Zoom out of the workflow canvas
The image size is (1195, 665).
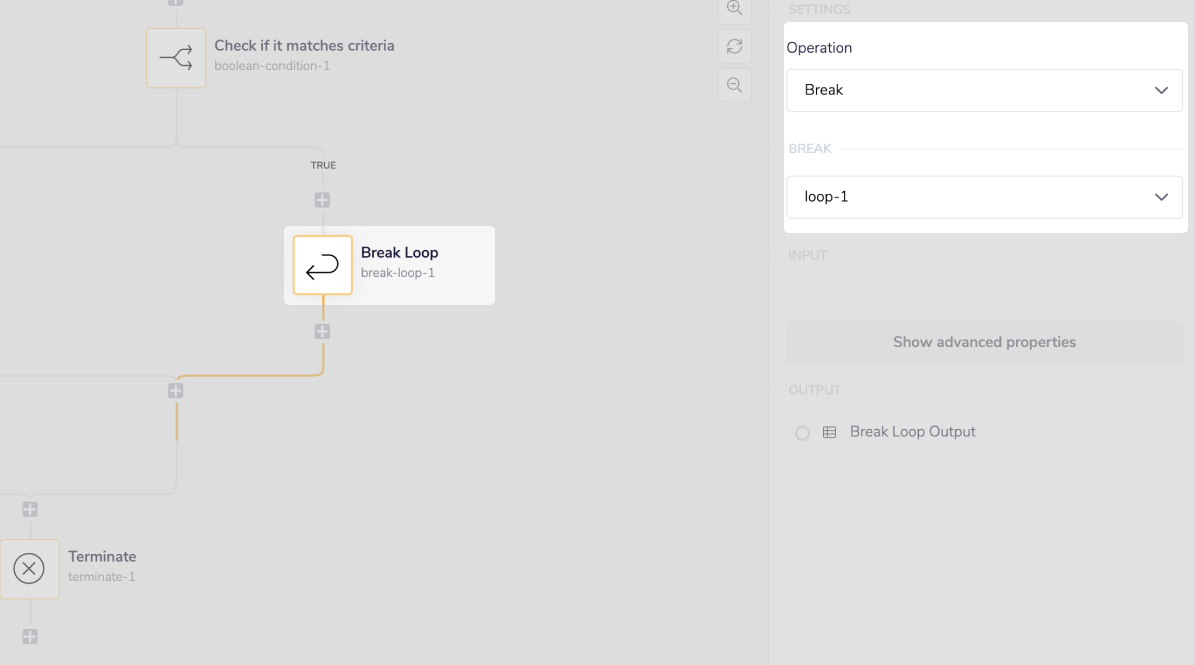734,85
